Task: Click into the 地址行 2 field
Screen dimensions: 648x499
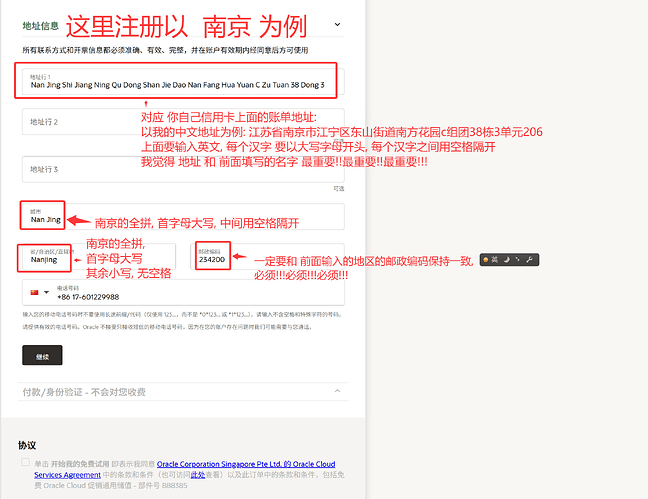Action: 183,122
